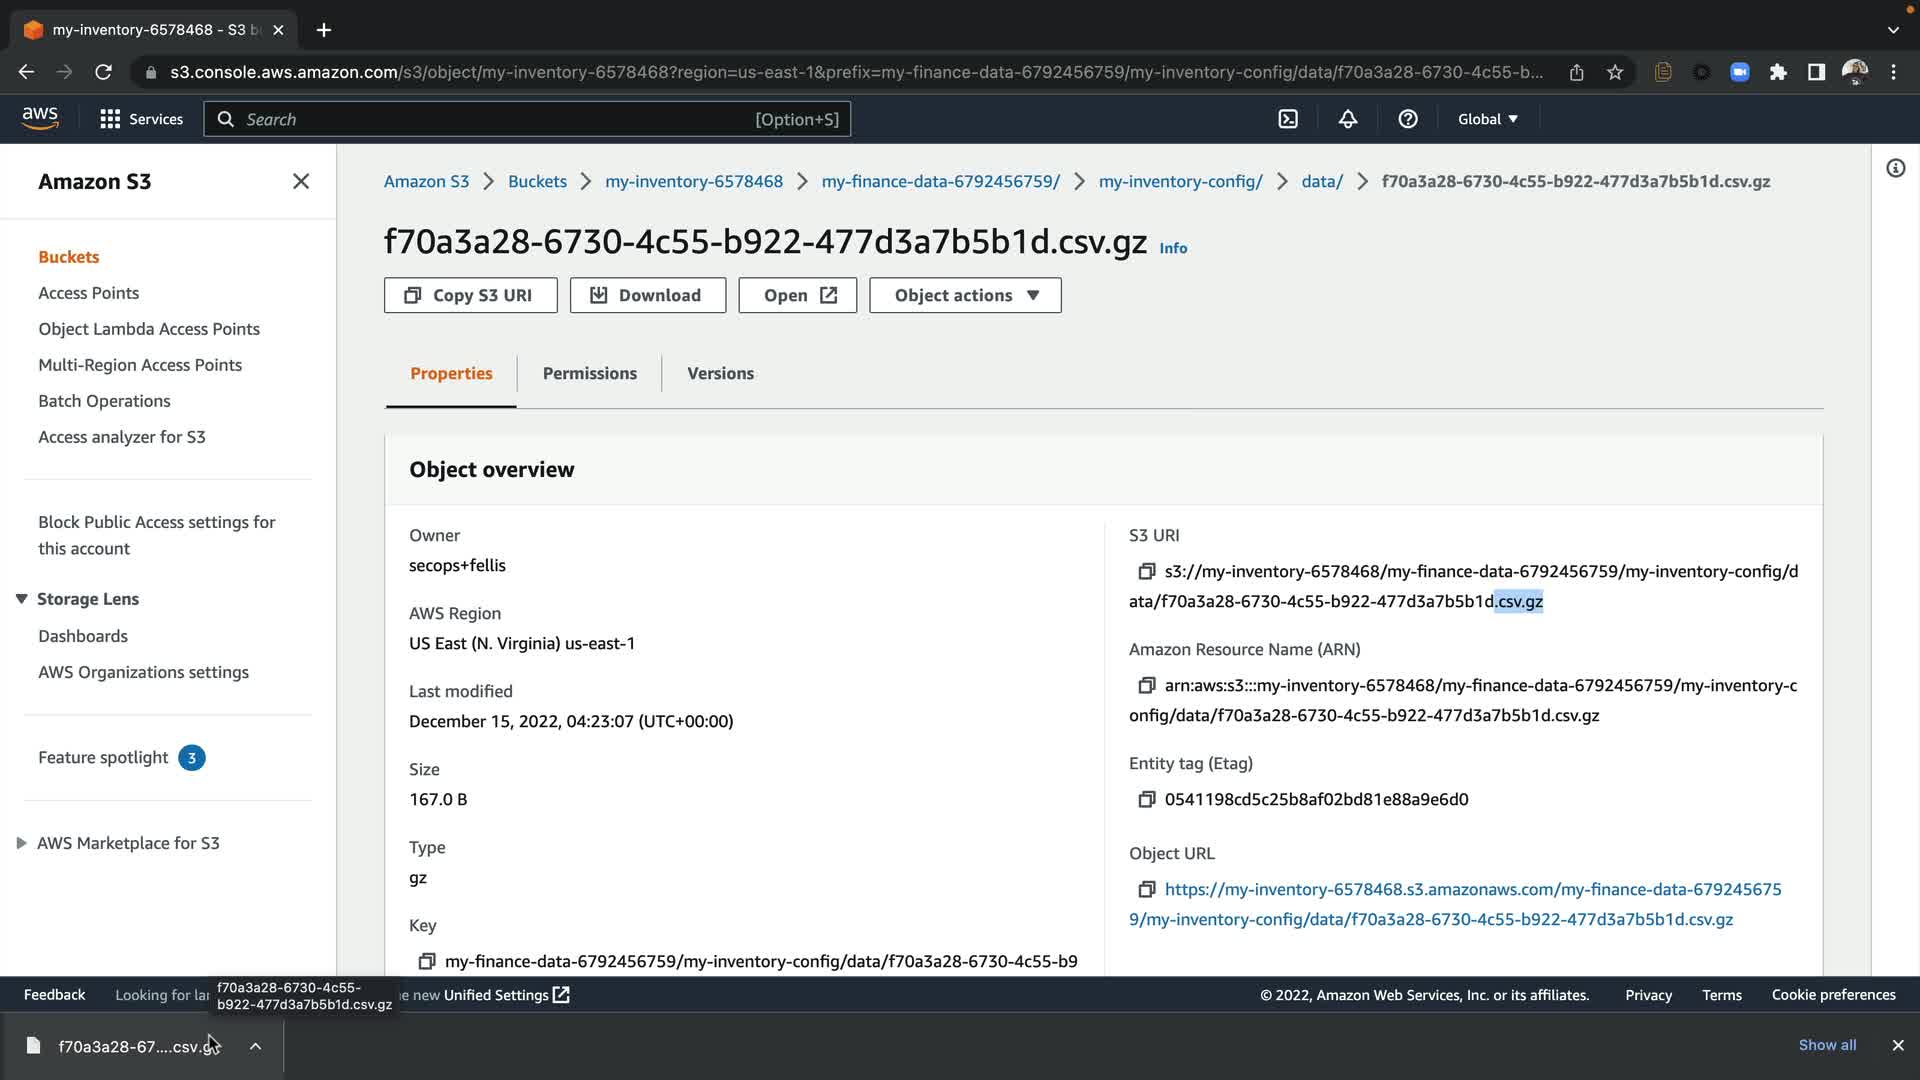Copy the ARN value icon
Image resolution: width=1920 pixels, height=1080 pixels.
coord(1146,686)
